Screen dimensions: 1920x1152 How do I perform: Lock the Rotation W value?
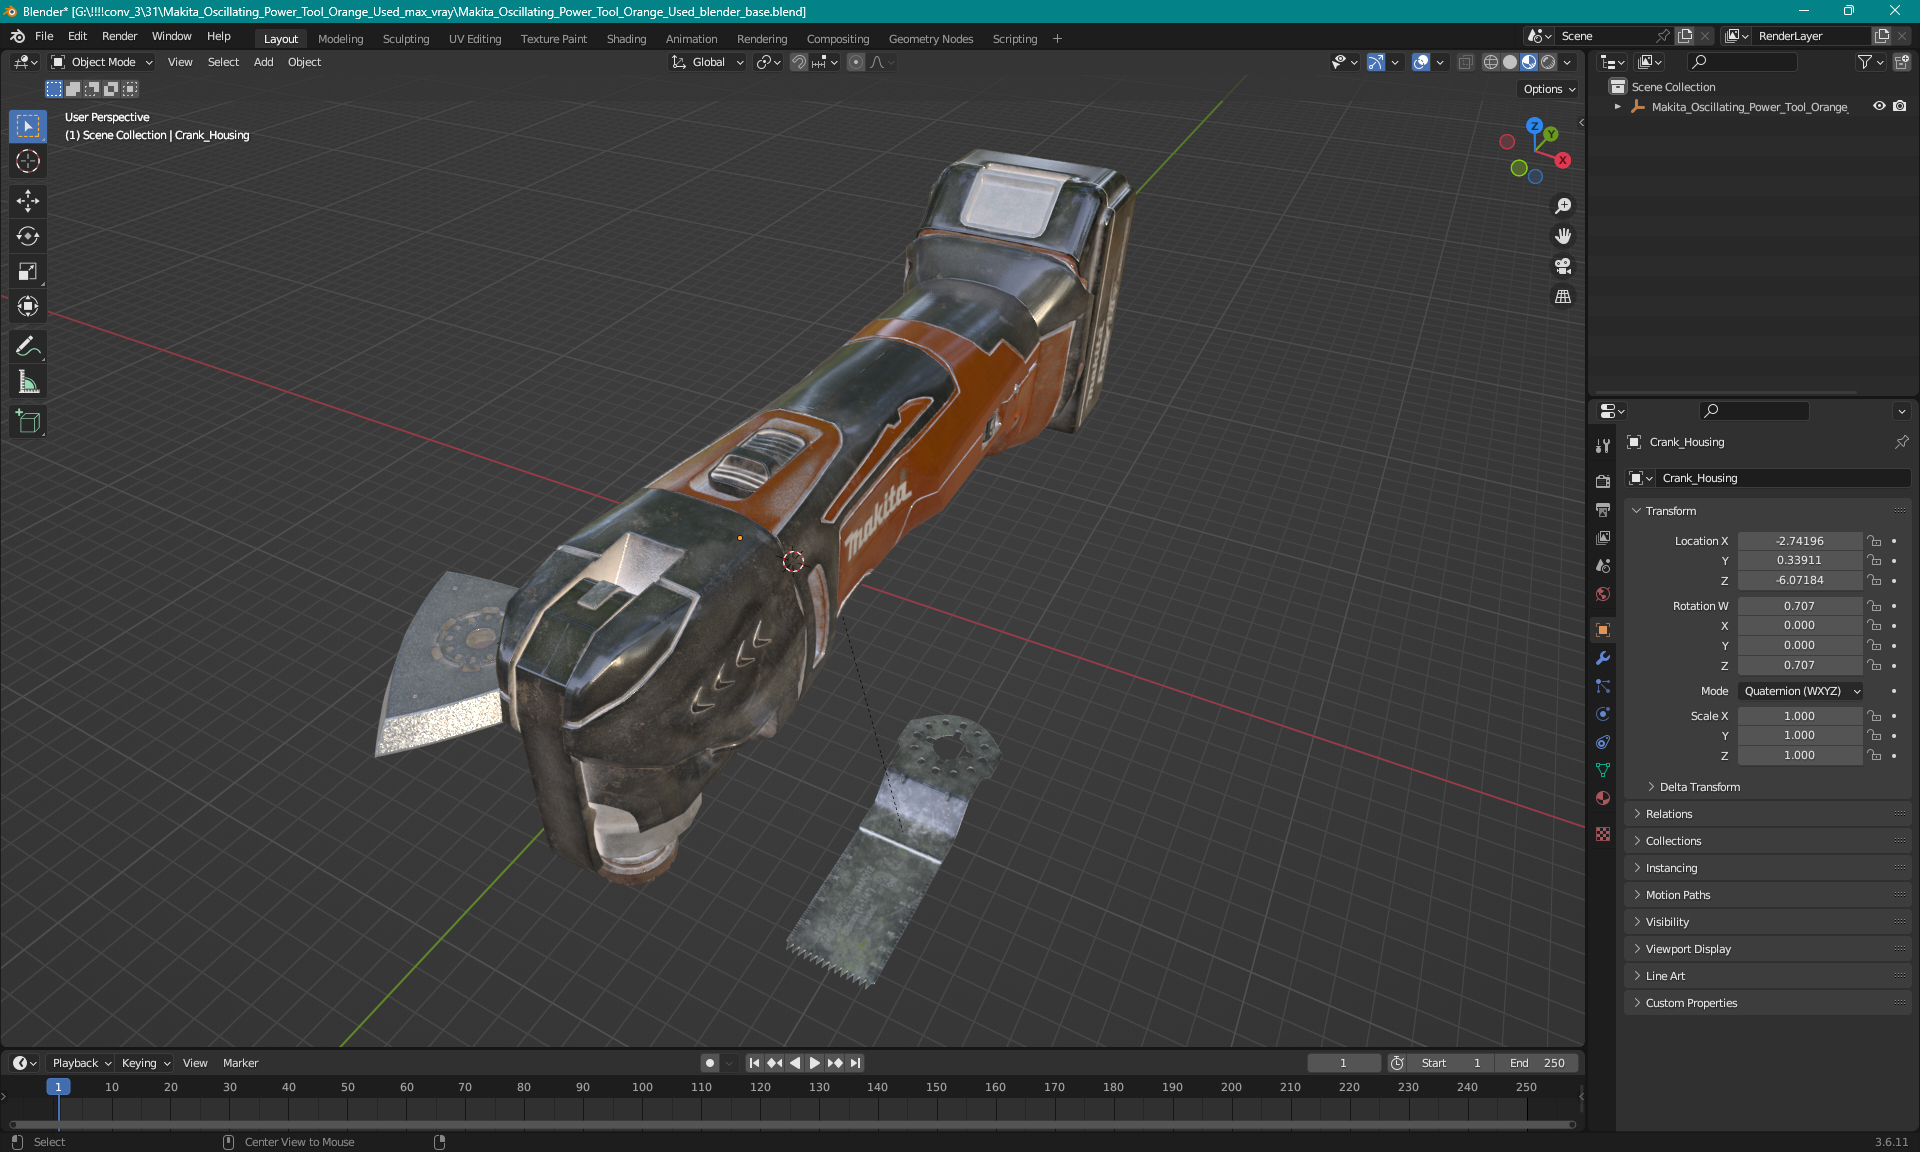[1874, 606]
